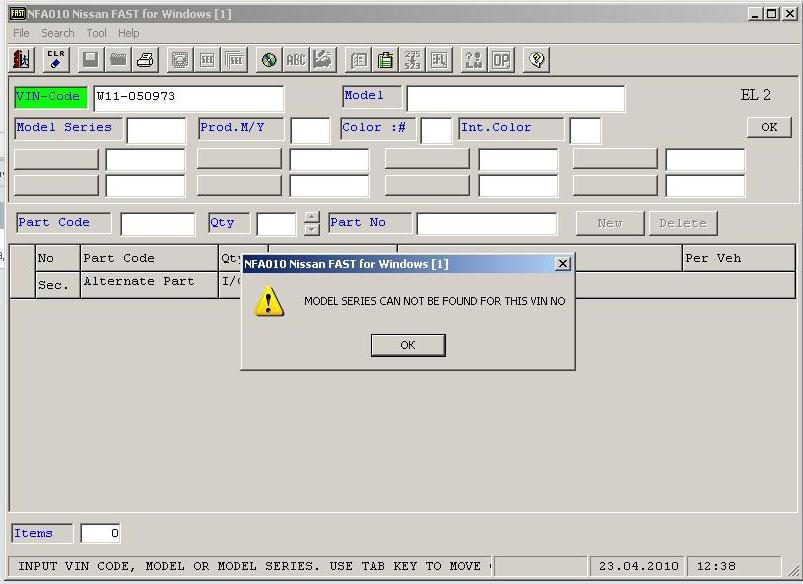The image size is (803, 584).
Task: Click the framed illustration toolbar icon
Action: point(180,60)
